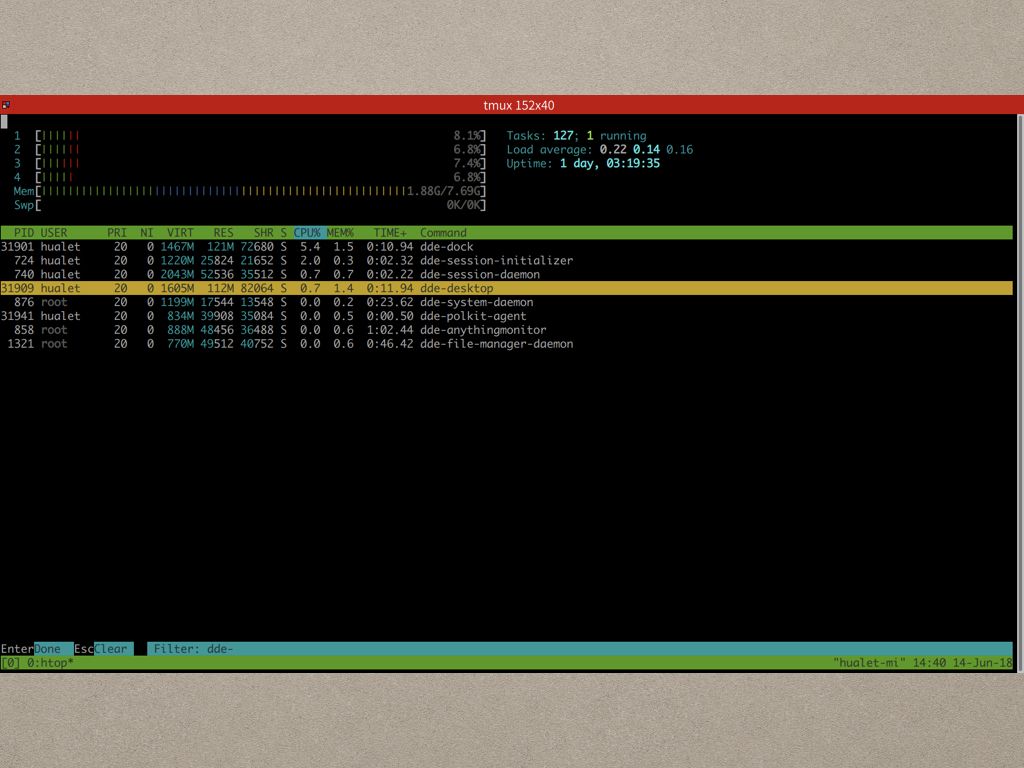Click Clear in the filter bar
Viewport: 1024px width, 768px height.
coord(108,648)
